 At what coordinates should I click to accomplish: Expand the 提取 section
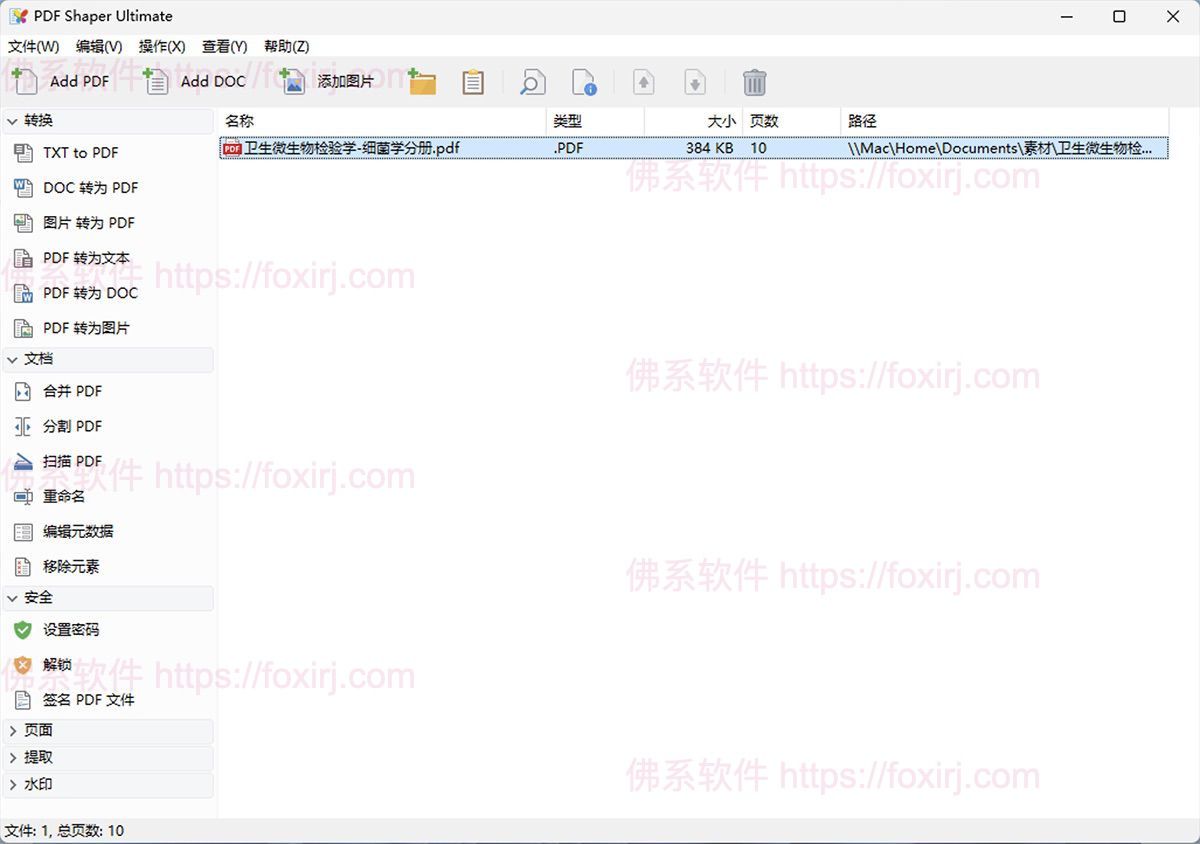click(42, 757)
